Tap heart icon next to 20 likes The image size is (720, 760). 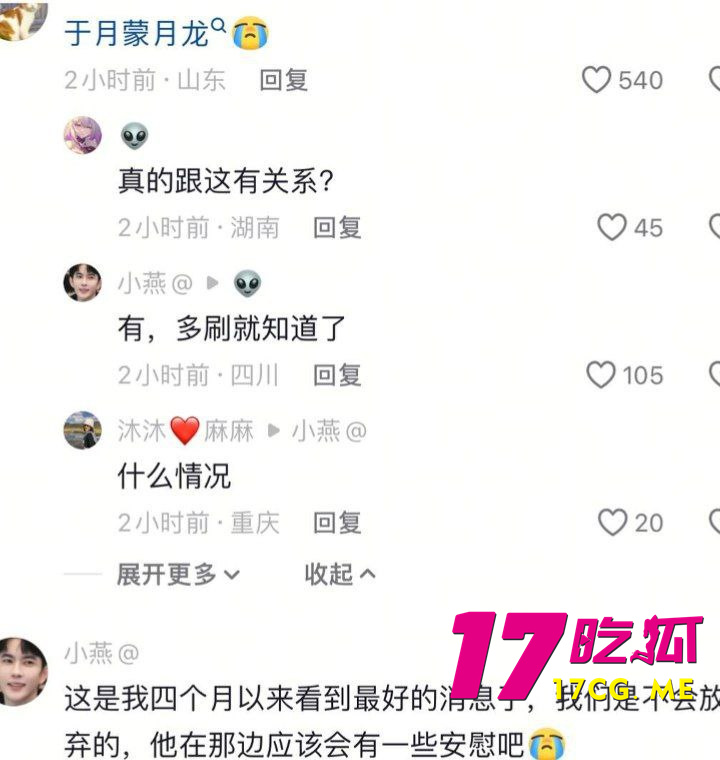point(612,522)
